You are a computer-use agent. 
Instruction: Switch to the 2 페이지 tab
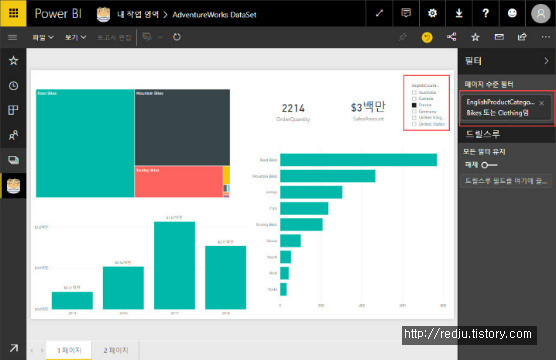116,350
